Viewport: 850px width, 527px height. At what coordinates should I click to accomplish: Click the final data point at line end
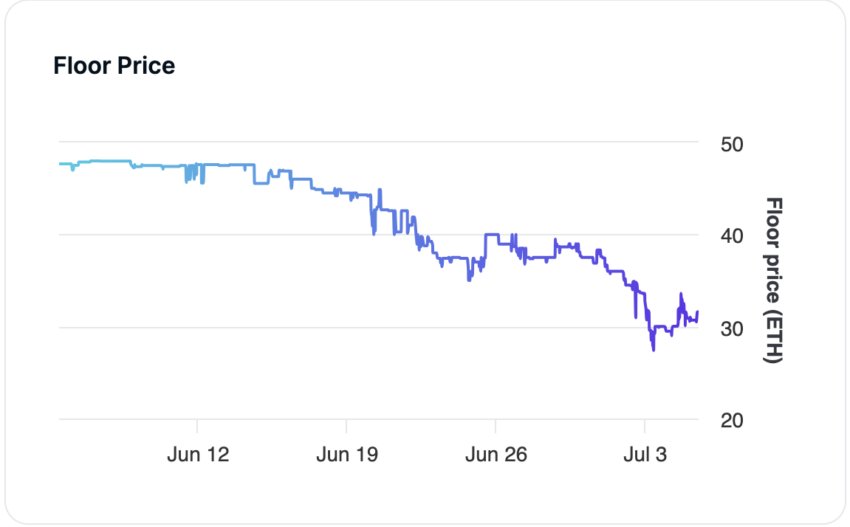click(698, 312)
